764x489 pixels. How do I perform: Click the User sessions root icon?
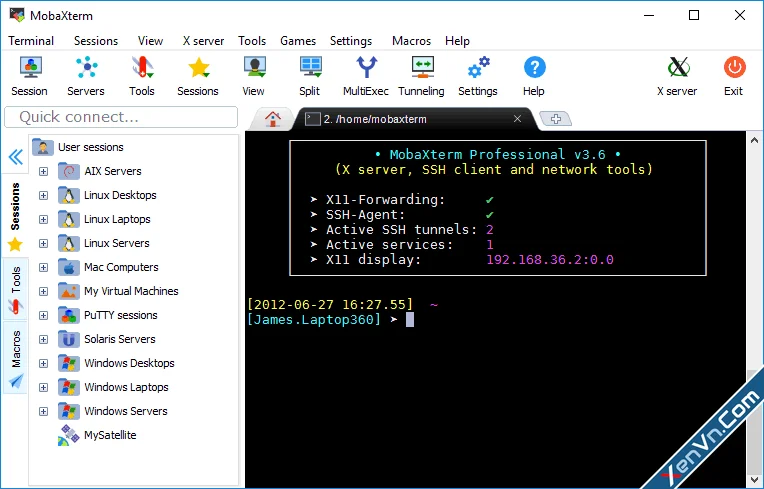pyautogui.click(x=43, y=147)
